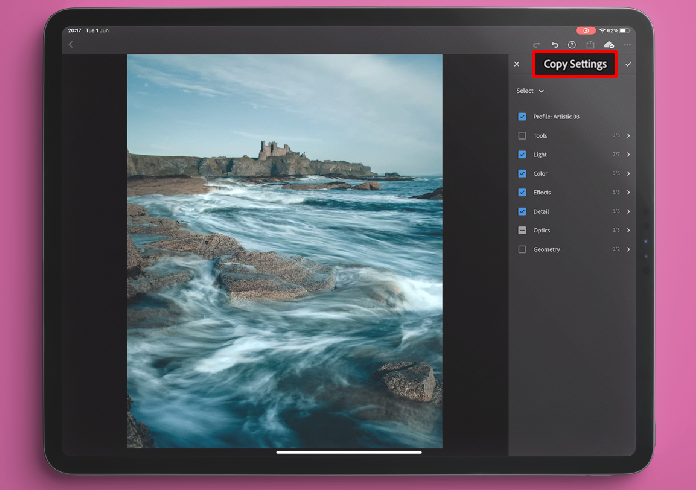Tap the back arrow in top-left
The width and height of the screenshot is (696, 490).
click(x=71, y=44)
